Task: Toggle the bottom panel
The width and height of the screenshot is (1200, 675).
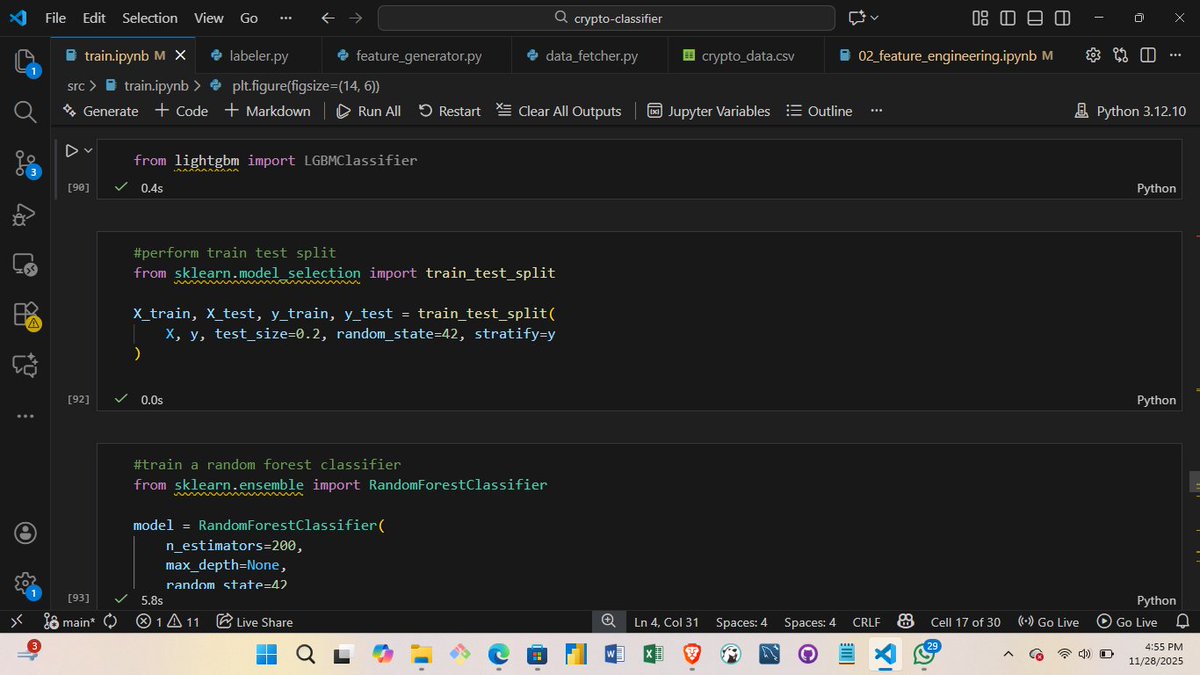Action: 1035,18
